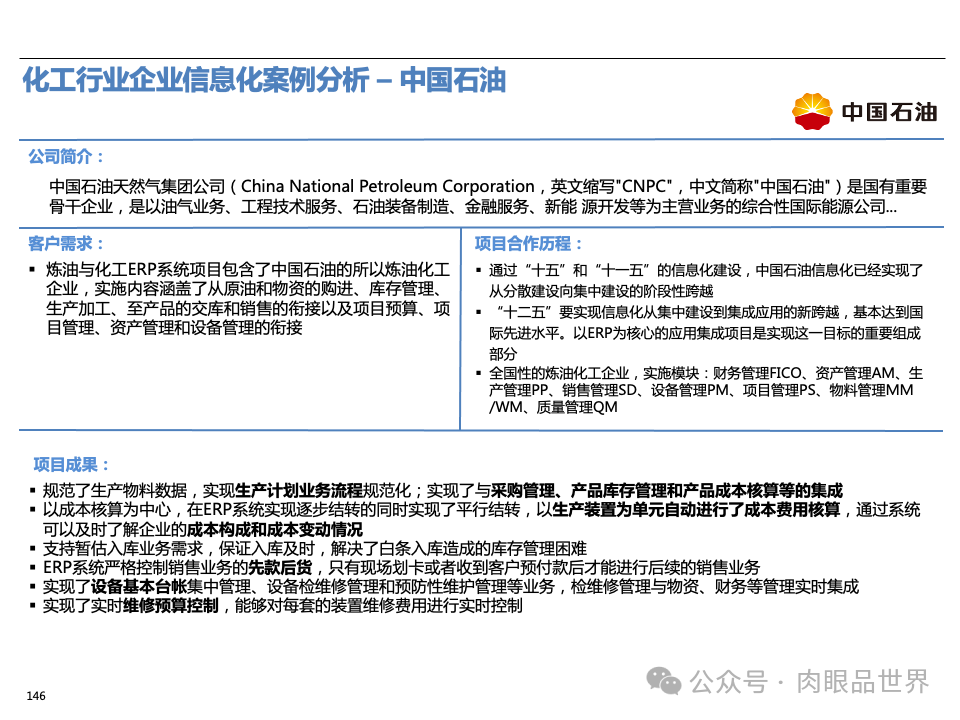Viewport: 960px width, 720px height.
Task: Click the slide title 化工行业企业信息化案例分析 – 中国石油
Action: click(264, 80)
